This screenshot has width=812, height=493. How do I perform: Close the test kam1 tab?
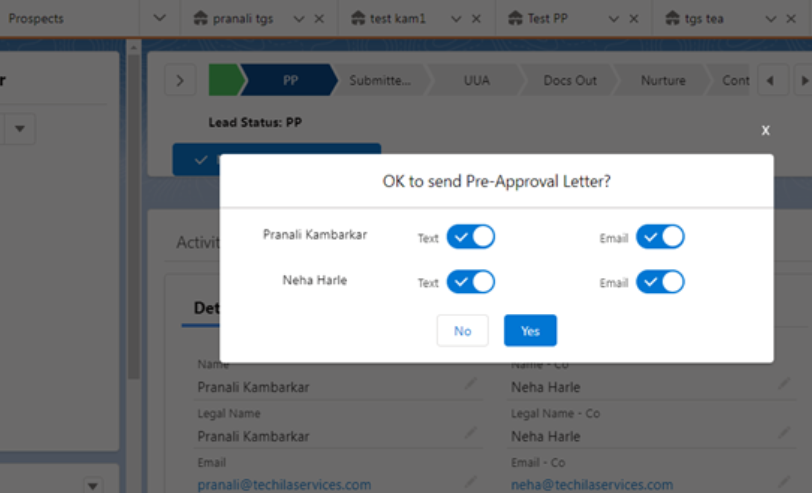click(x=476, y=19)
